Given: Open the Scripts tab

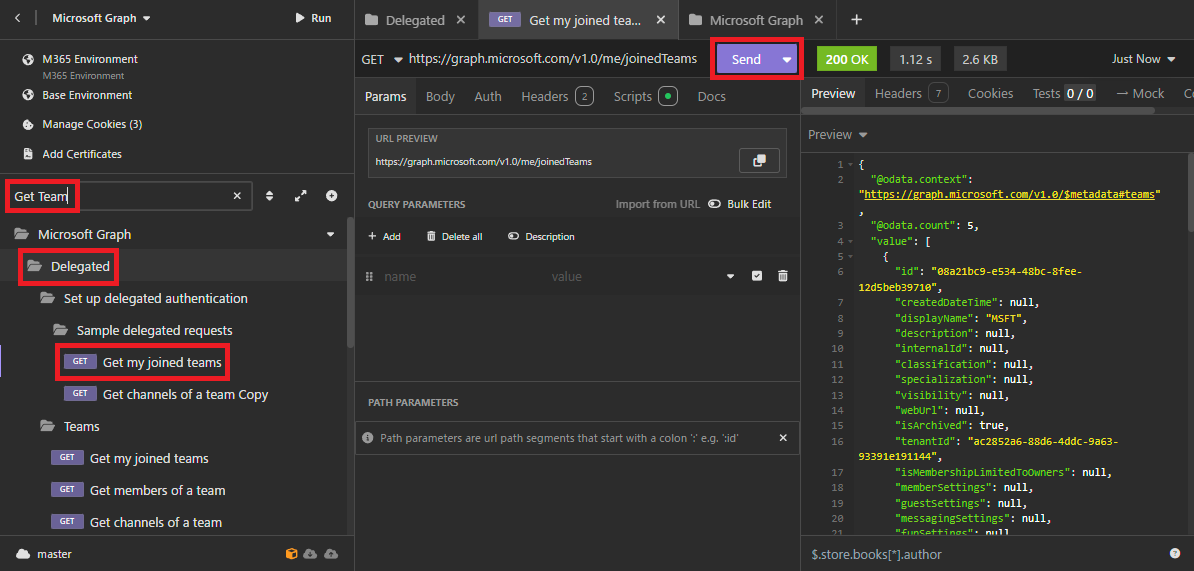Looking at the screenshot, I should (x=646, y=97).
